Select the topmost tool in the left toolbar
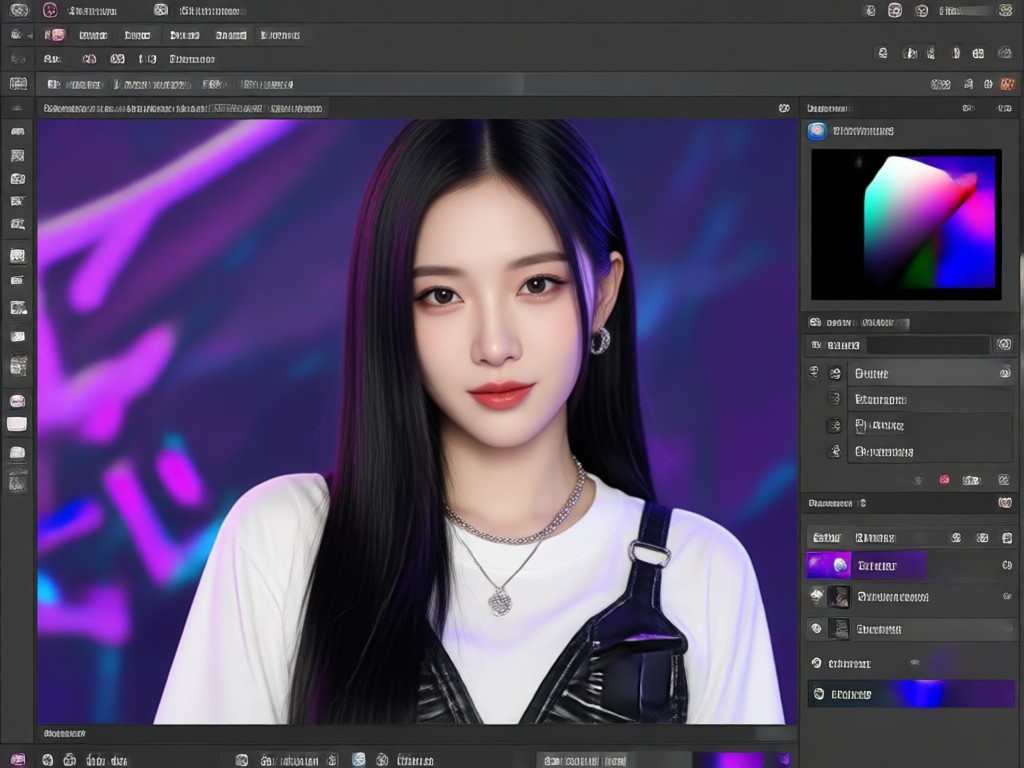This screenshot has width=1024, height=768. pyautogui.click(x=18, y=131)
